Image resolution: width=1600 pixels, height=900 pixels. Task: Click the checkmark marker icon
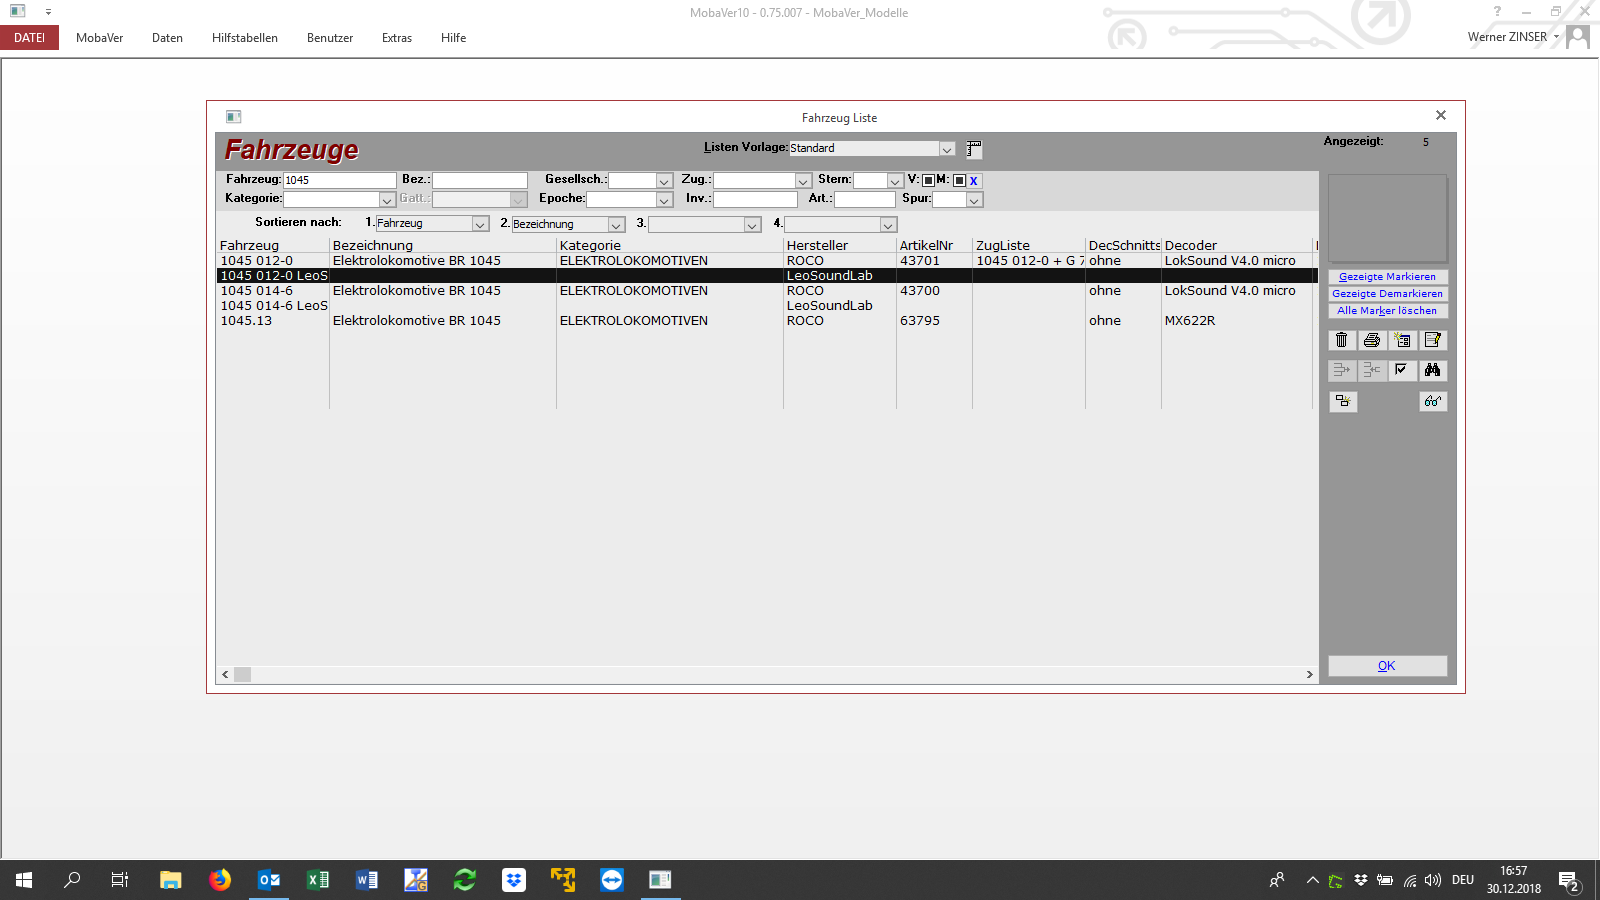1402,370
